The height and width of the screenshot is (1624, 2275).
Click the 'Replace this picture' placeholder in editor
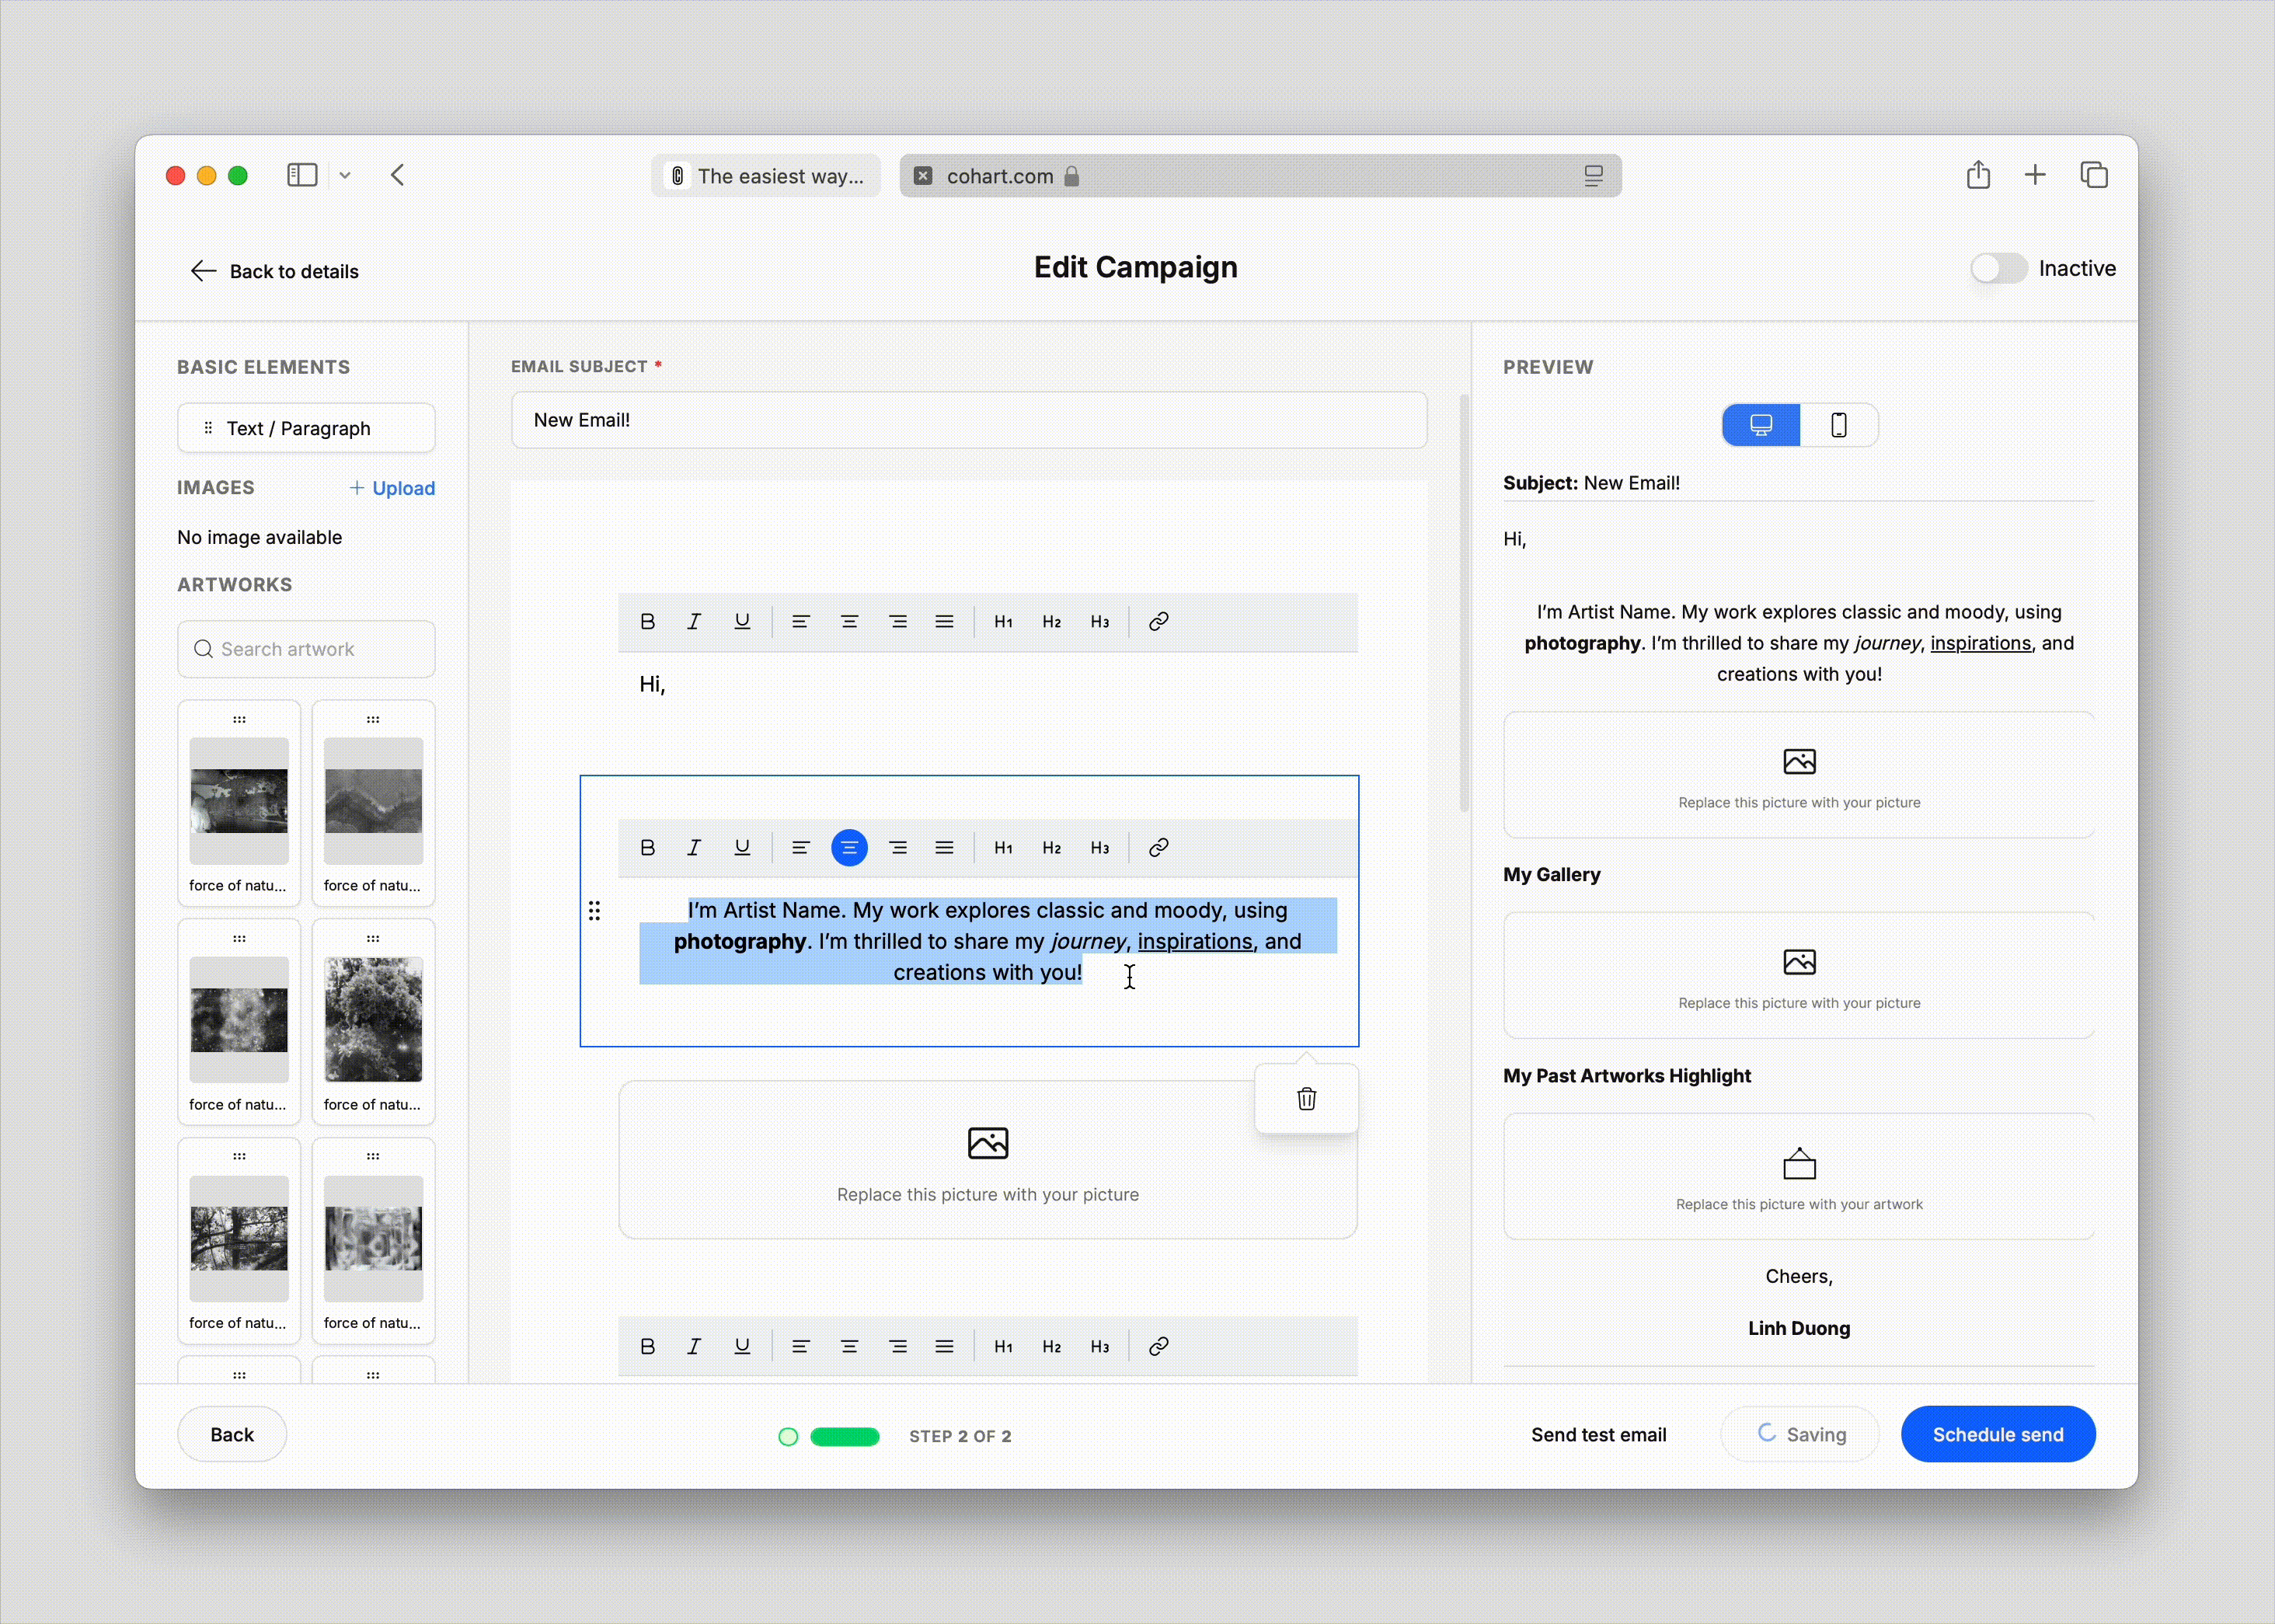(987, 1160)
